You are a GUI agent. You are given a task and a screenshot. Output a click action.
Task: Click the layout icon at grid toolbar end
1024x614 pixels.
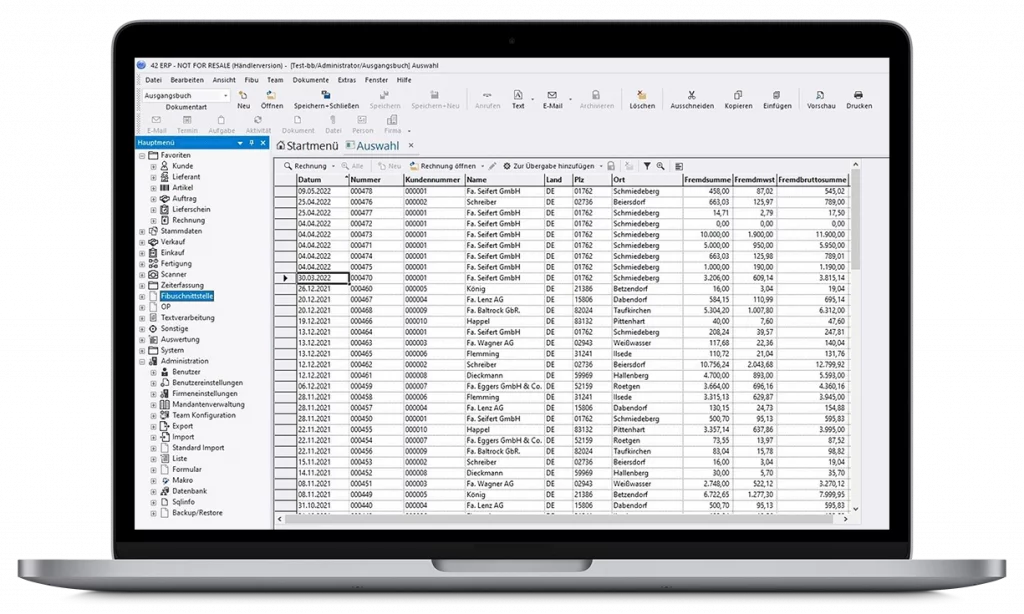tap(679, 166)
